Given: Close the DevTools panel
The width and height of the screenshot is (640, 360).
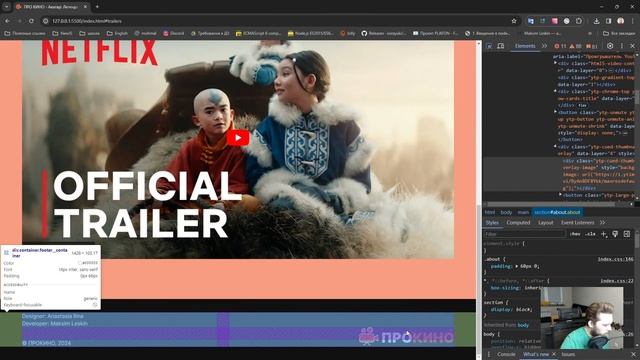Looking at the screenshot, I should 632,46.
